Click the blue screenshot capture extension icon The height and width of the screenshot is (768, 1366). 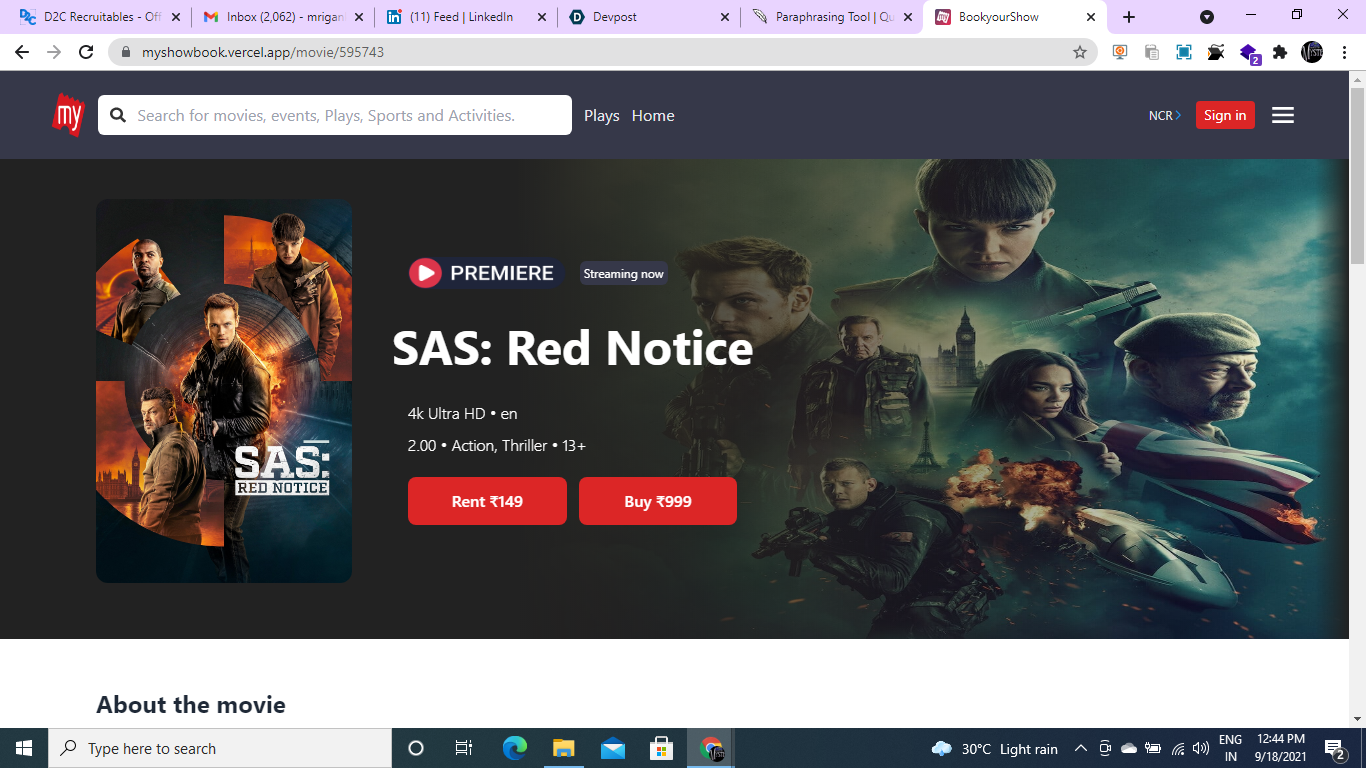[x=1184, y=52]
